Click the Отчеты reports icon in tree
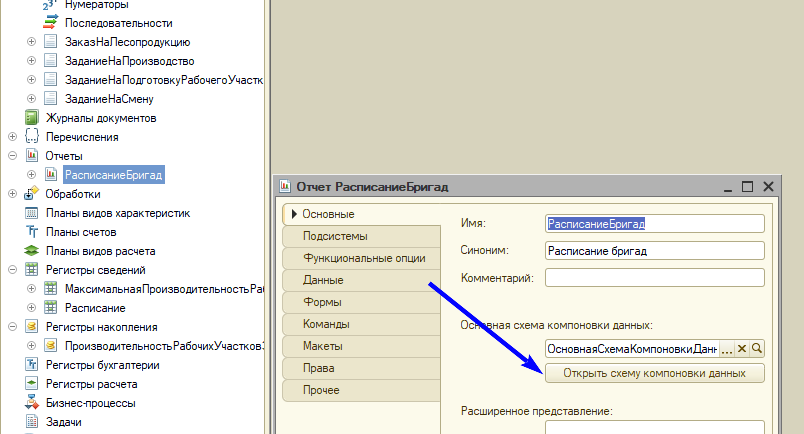Image resolution: width=804 pixels, height=434 pixels. tap(31, 156)
